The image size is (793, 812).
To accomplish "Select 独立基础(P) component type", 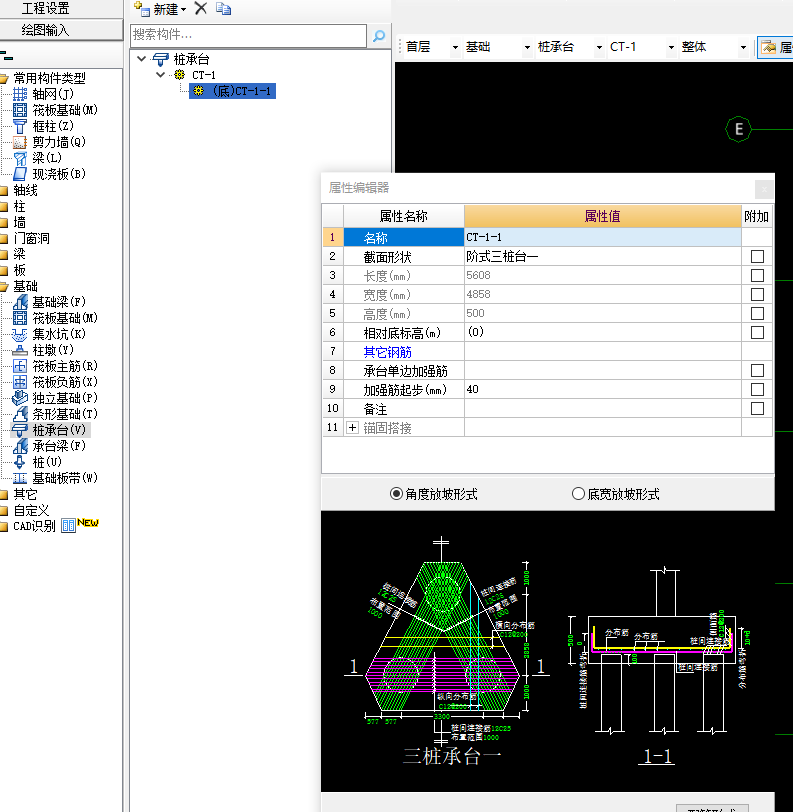I will (64, 398).
